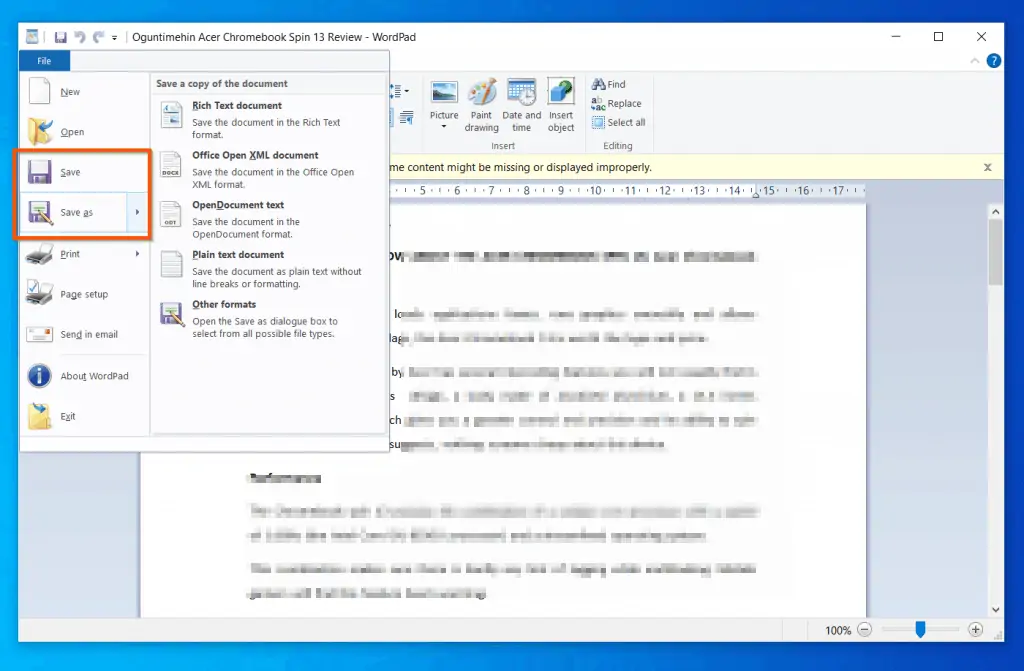Click Select all in Editing group
Screen dimensions: 1024x671
(x=625, y=122)
